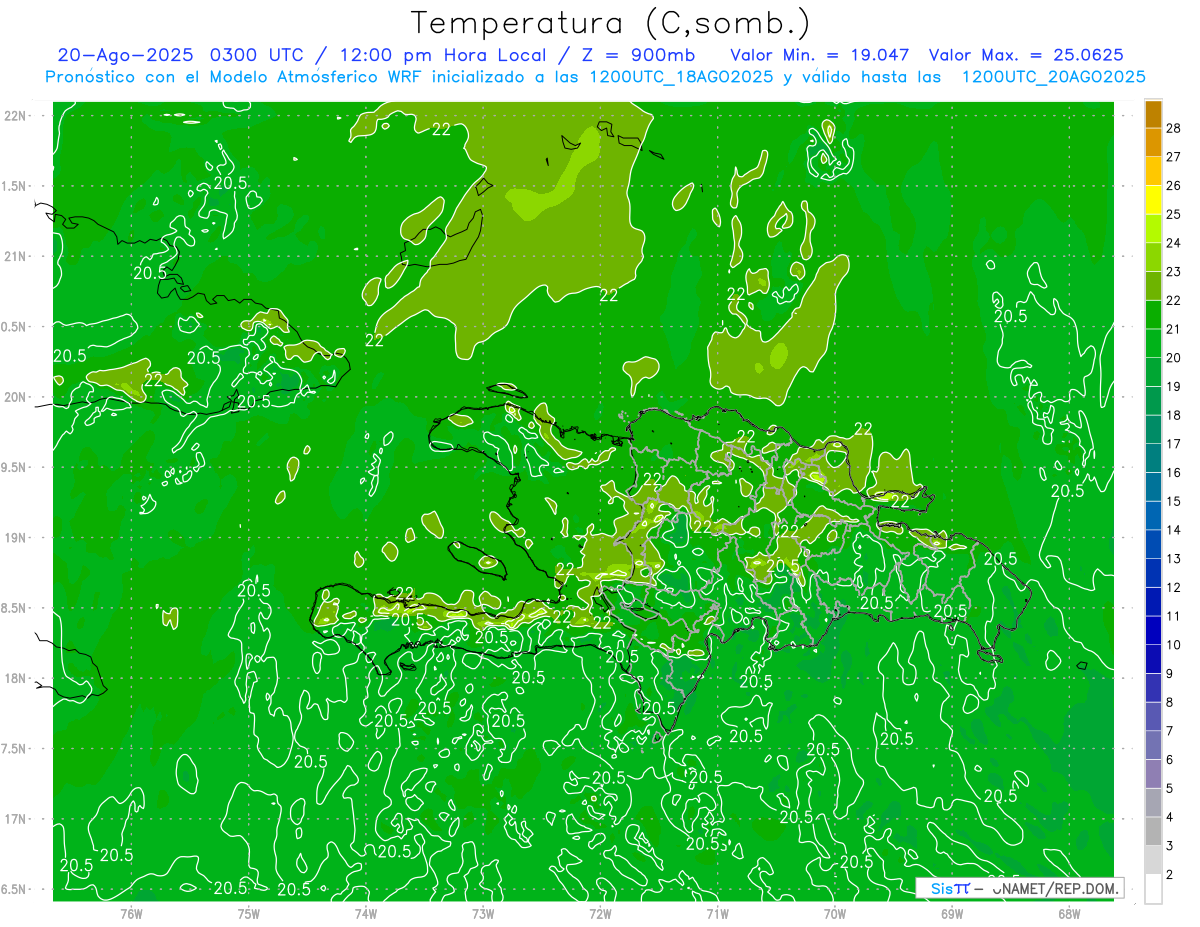
Task: Click the color bar scale label '10'
Action: click(1174, 645)
